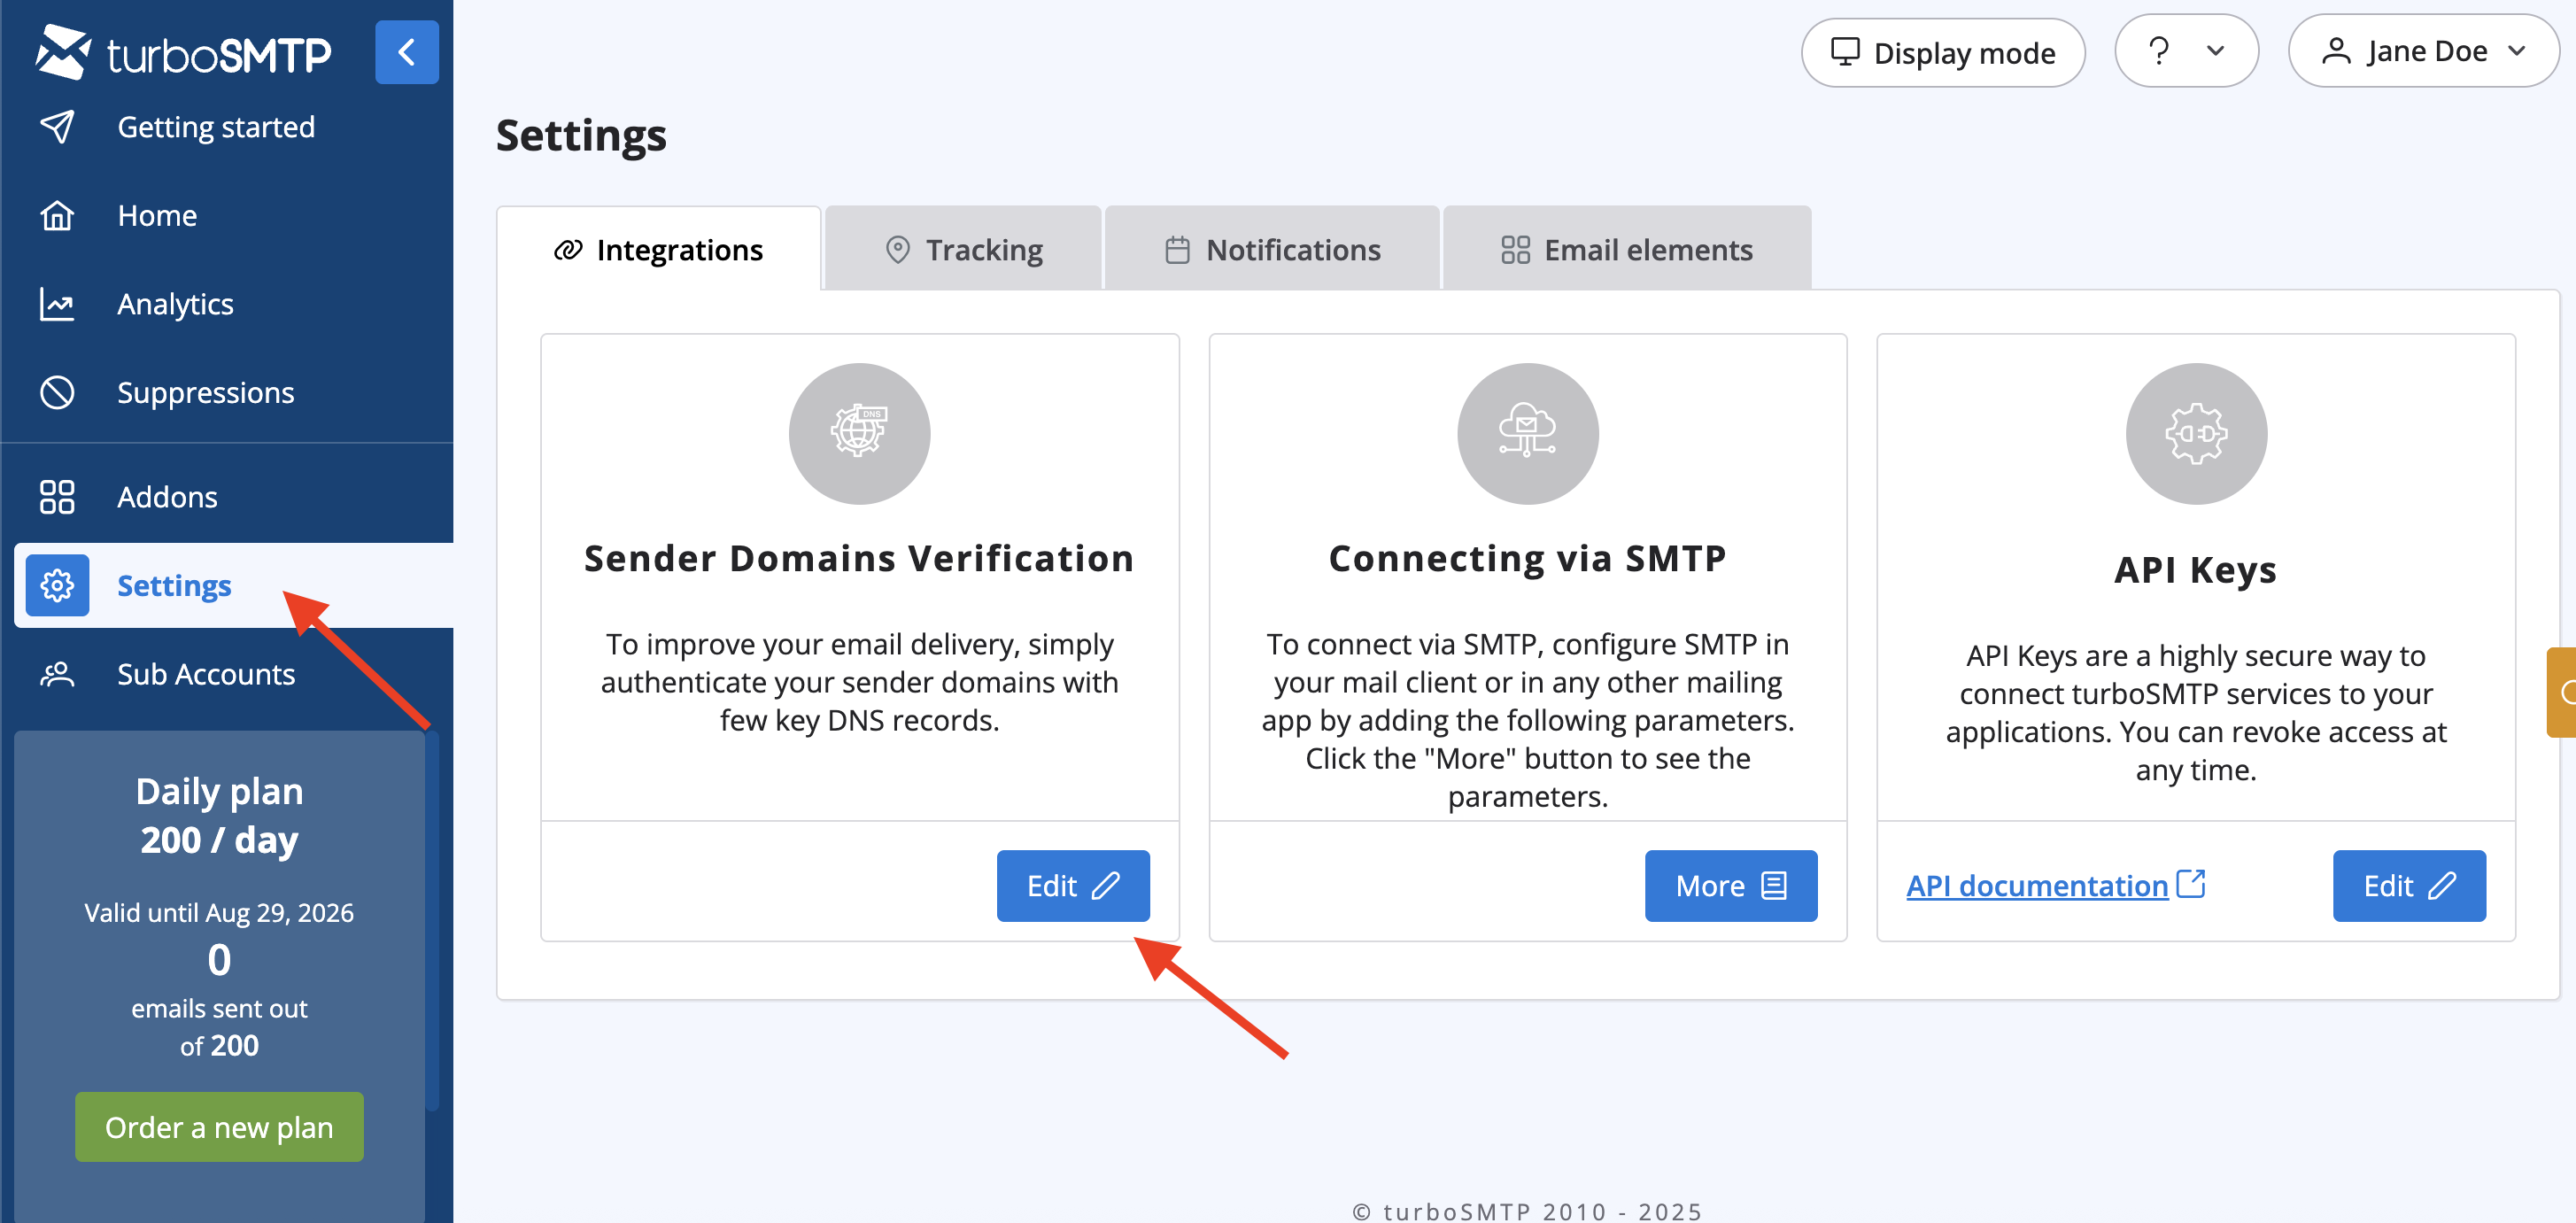Collapse the sidebar with the blue chevron button
Image resolution: width=2576 pixels, height=1223 pixels.
406,52
